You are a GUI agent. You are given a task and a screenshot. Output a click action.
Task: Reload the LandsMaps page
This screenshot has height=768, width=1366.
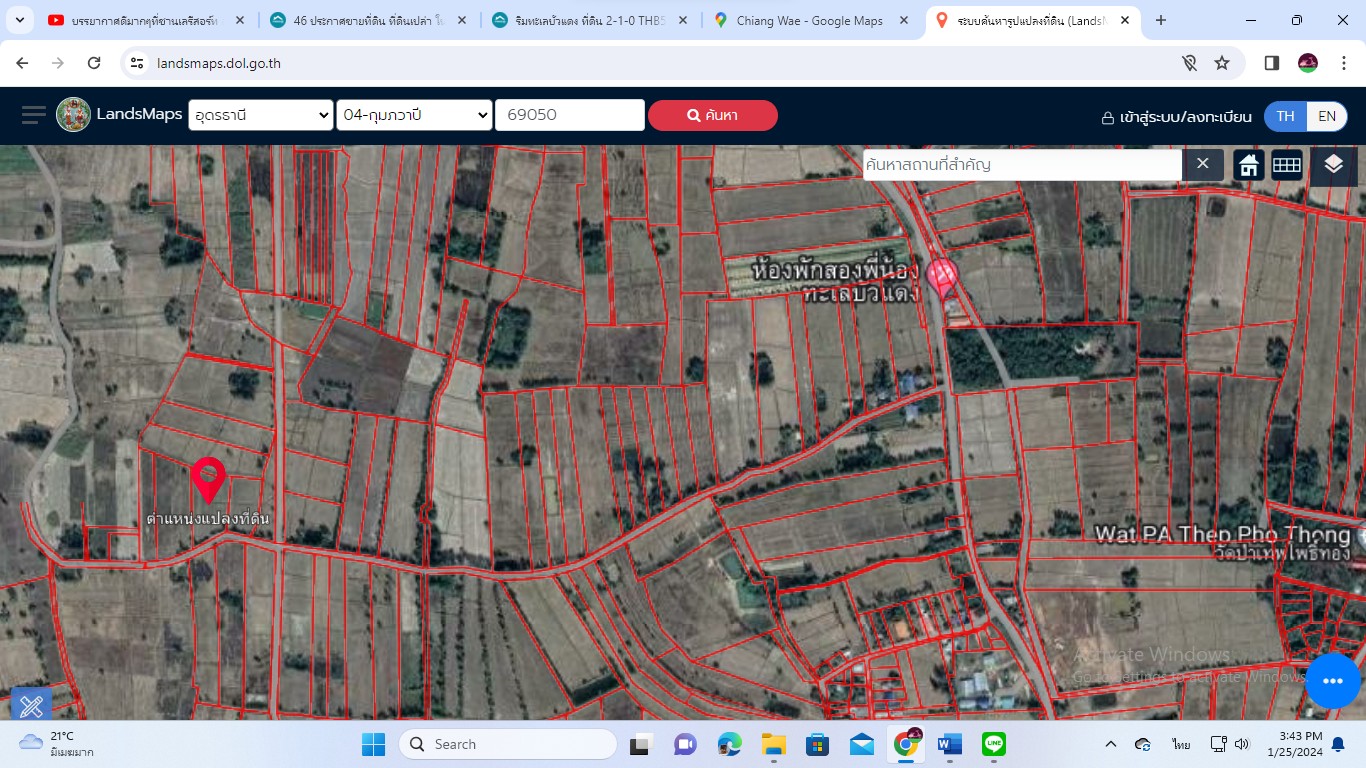[x=94, y=63]
